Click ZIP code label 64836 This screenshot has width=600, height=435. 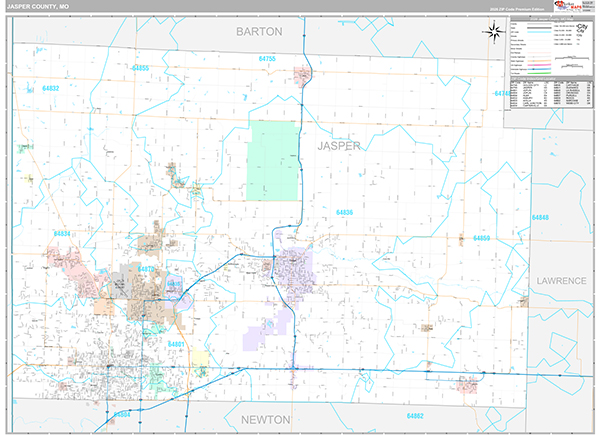(x=344, y=213)
